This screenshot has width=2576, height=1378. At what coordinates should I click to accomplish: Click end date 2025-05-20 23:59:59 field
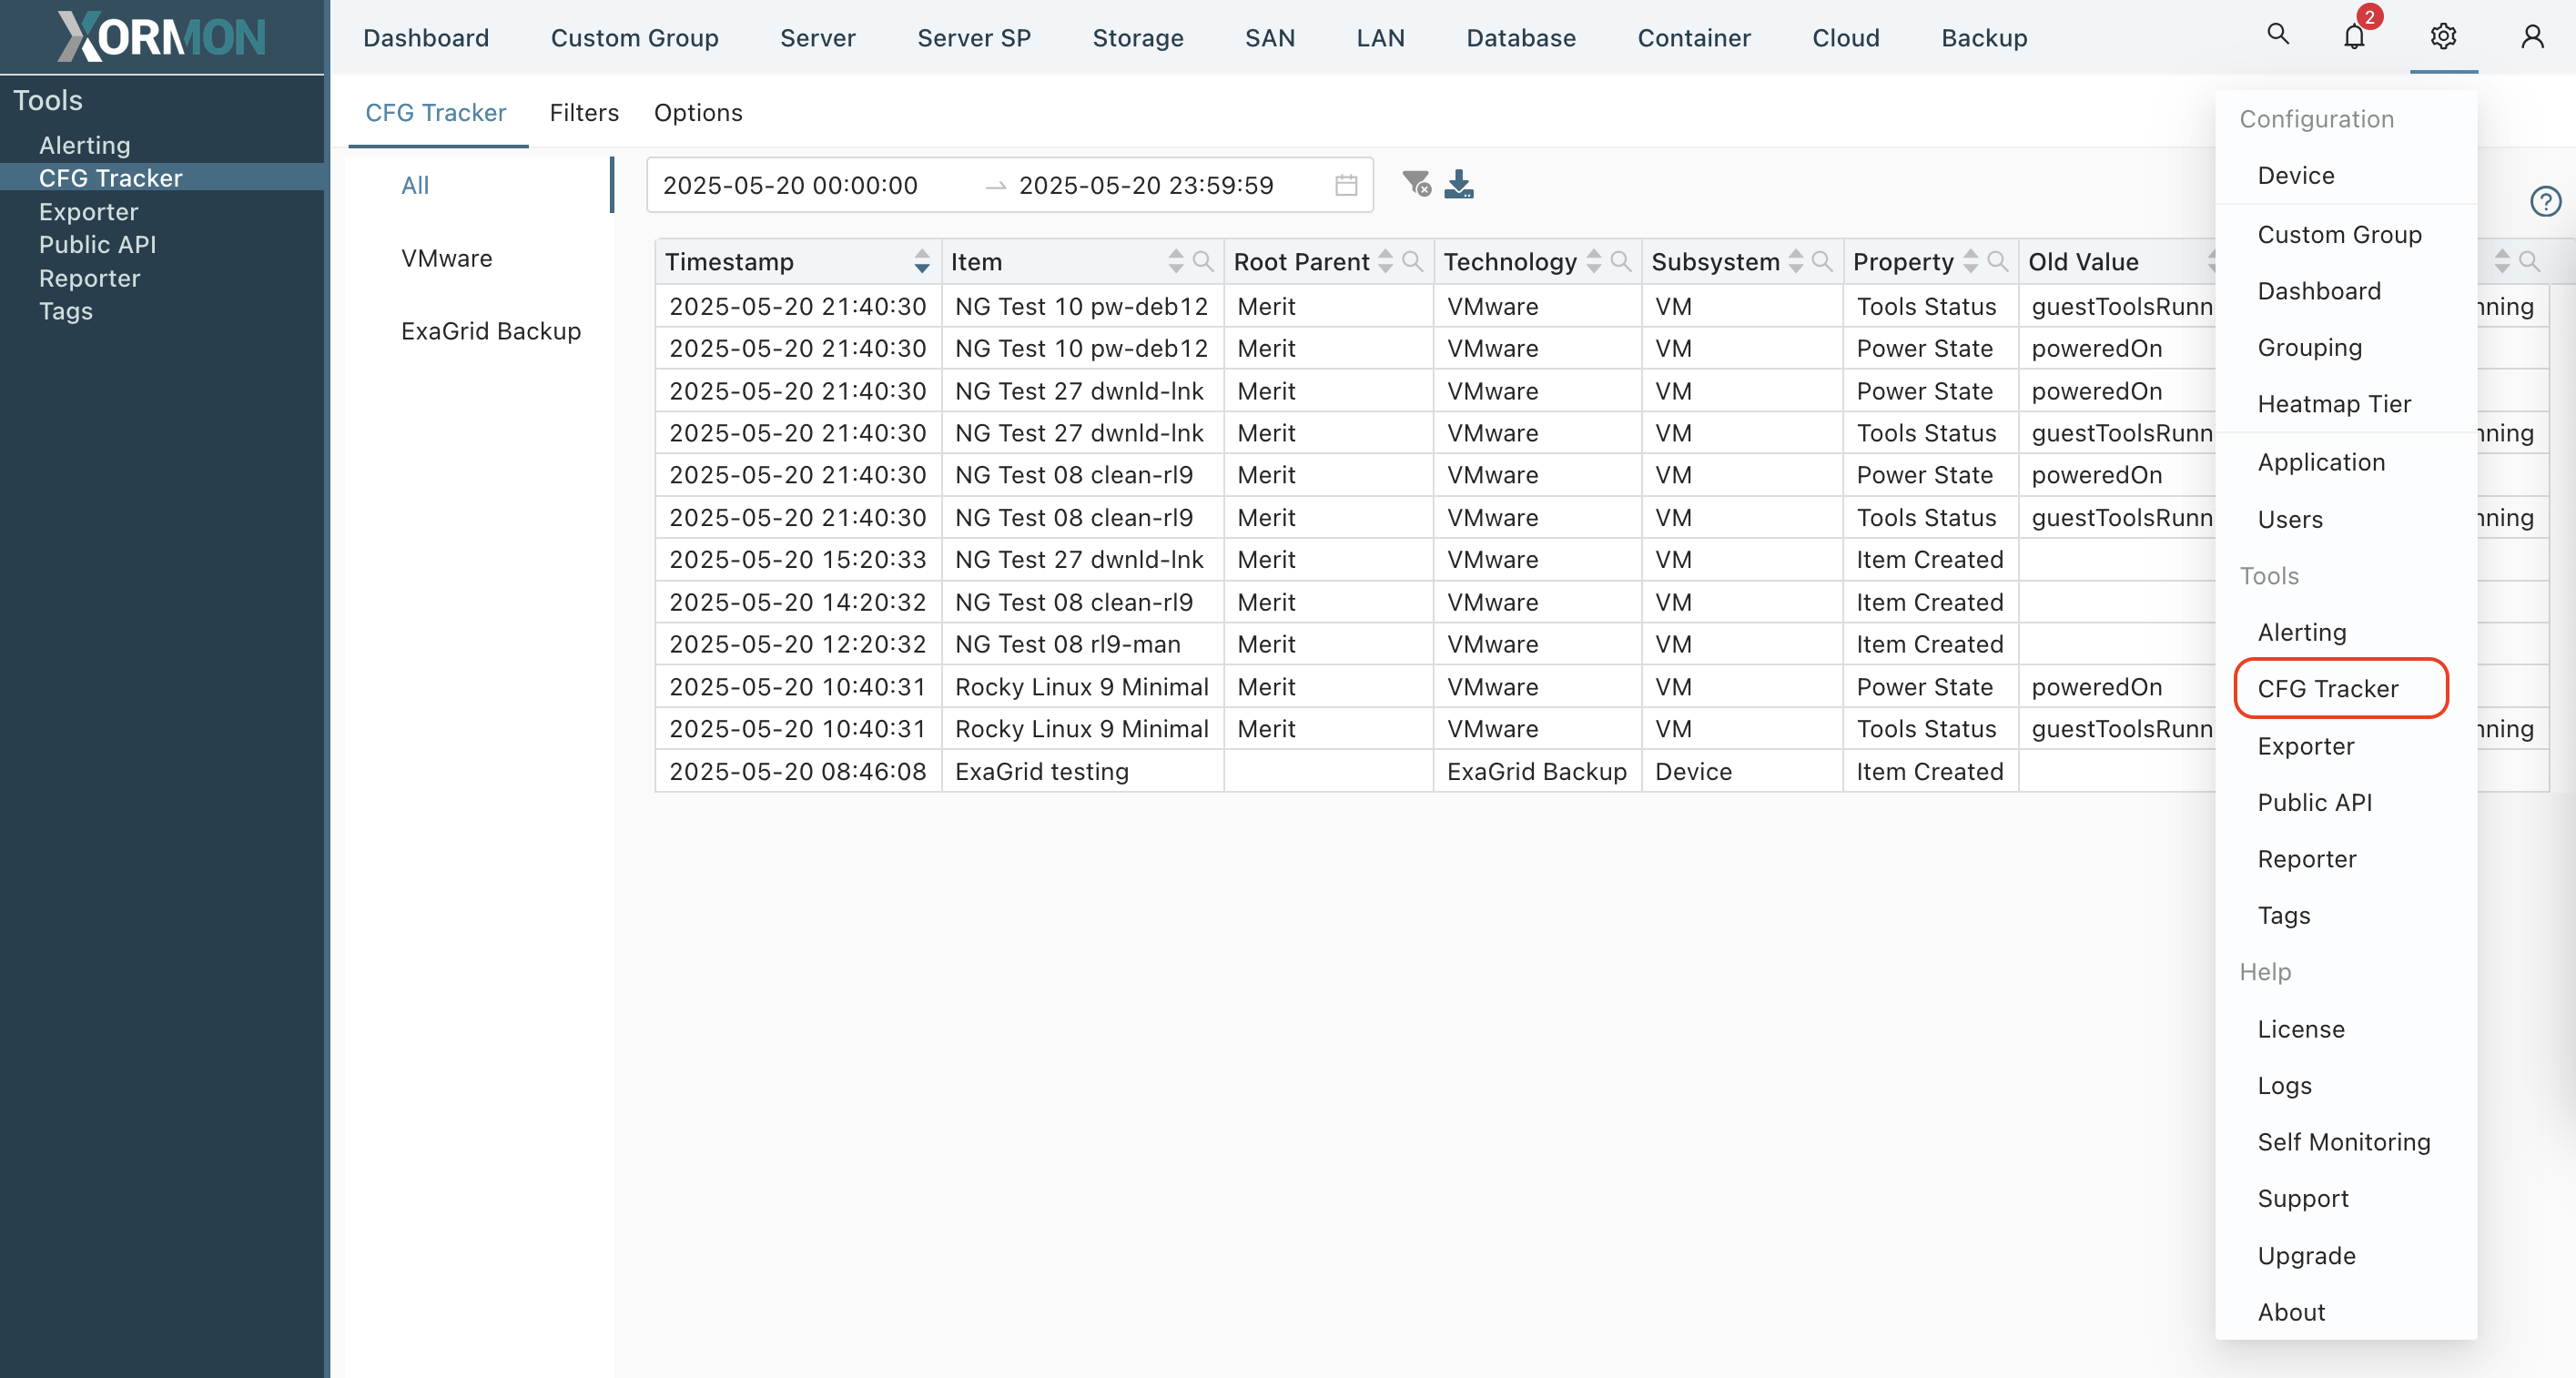coord(1146,186)
